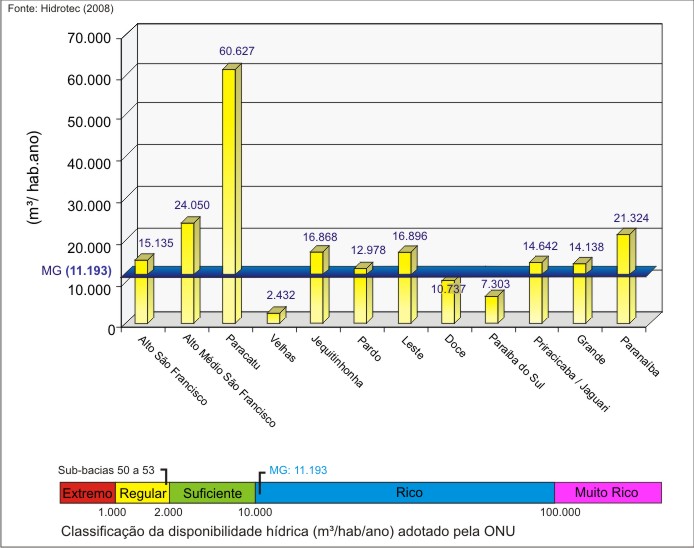Click the magenta Muito Rico segment

click(x=608, y=493)
